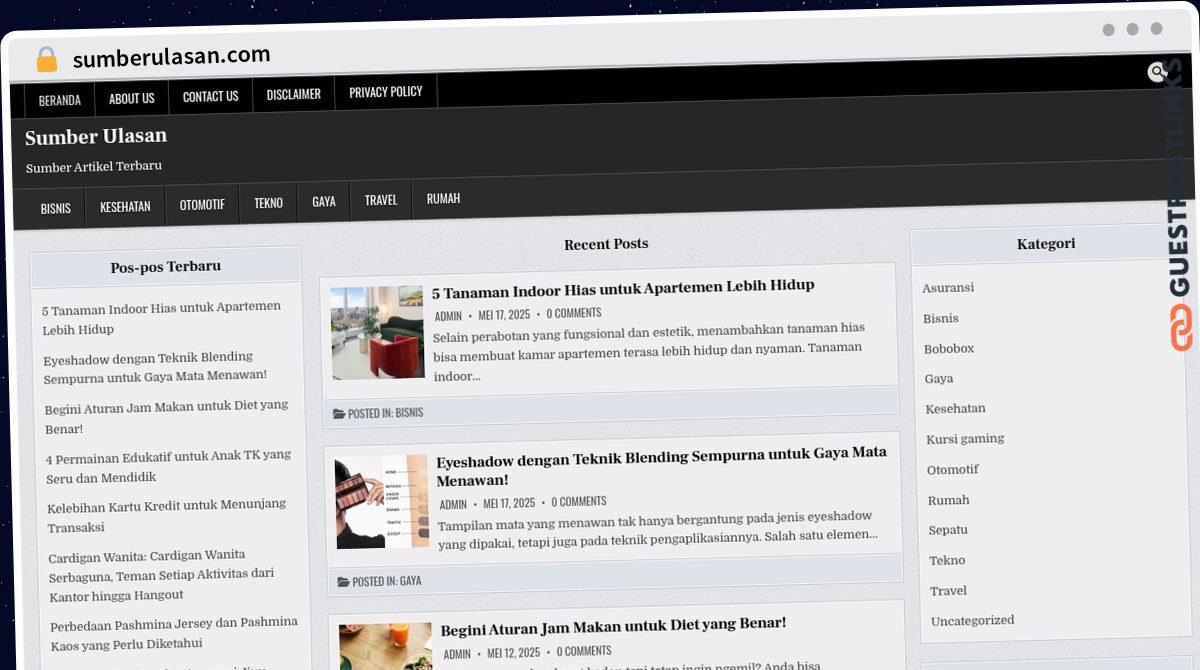Select the Kesehatan category tab
This screenshot has height=670, width=1200.
coord(125,206)
